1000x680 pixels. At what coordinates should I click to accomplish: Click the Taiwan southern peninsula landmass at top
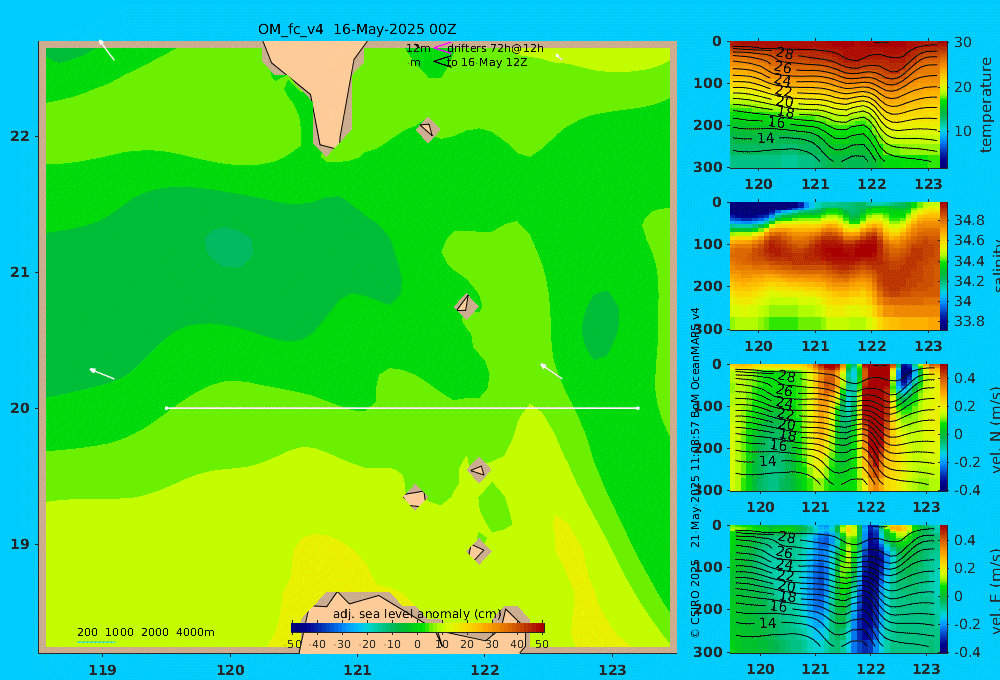(x=323, y=89)
